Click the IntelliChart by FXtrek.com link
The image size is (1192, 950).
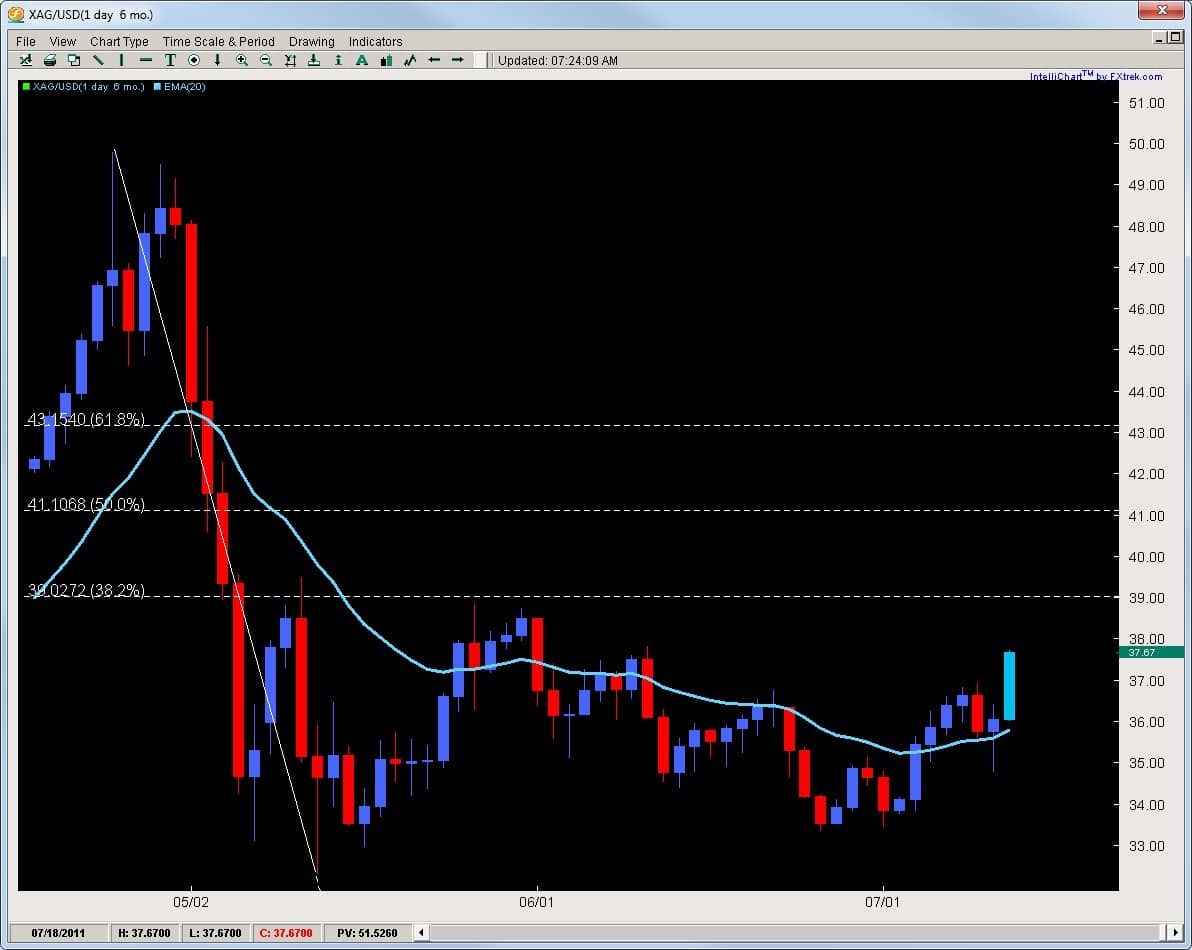1095,75
